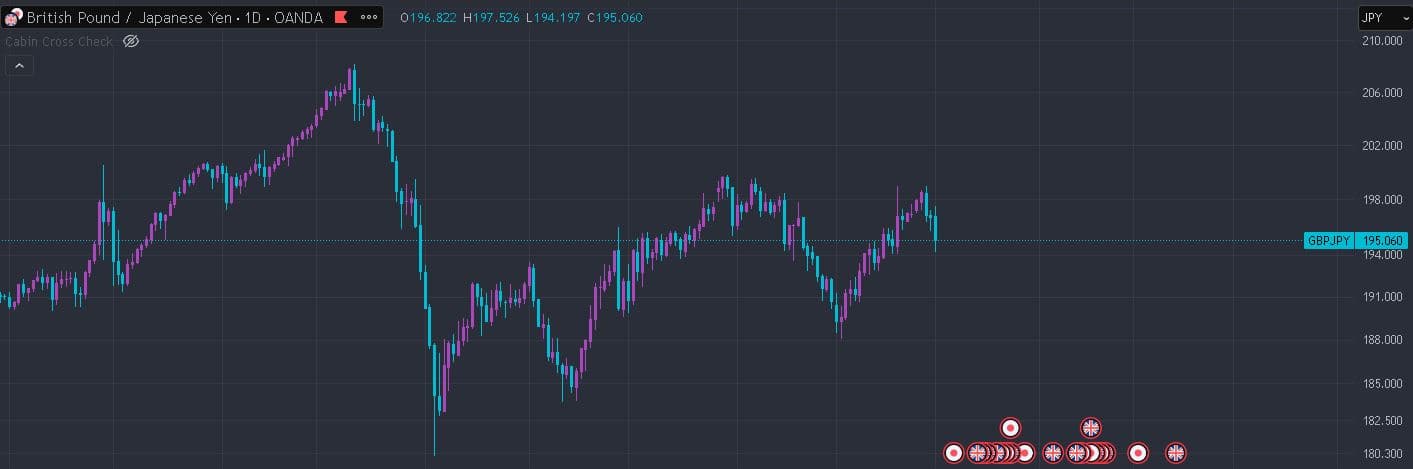Screen dimensions: 1413x469
Task: Click Japan event marker preceding the last UK marker
Action: [1137, 453]
